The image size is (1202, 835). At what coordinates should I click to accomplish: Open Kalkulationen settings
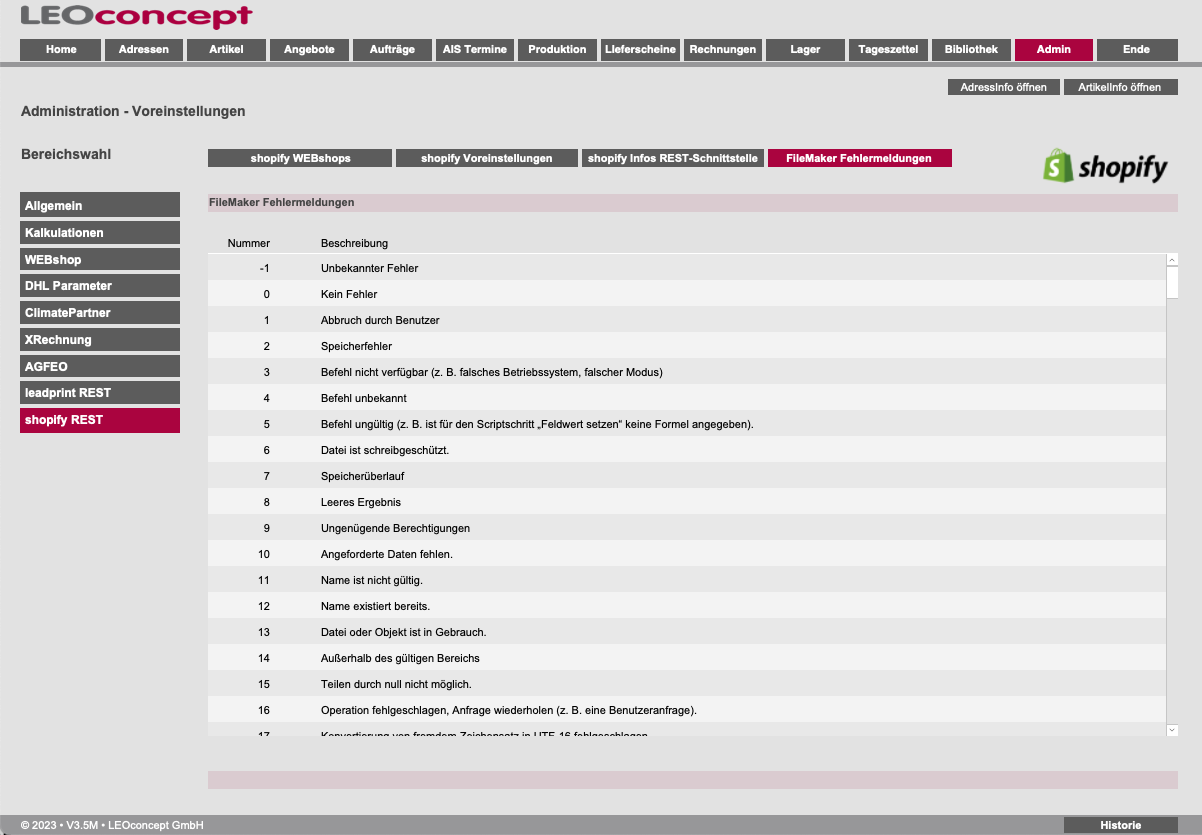(100, 232)
